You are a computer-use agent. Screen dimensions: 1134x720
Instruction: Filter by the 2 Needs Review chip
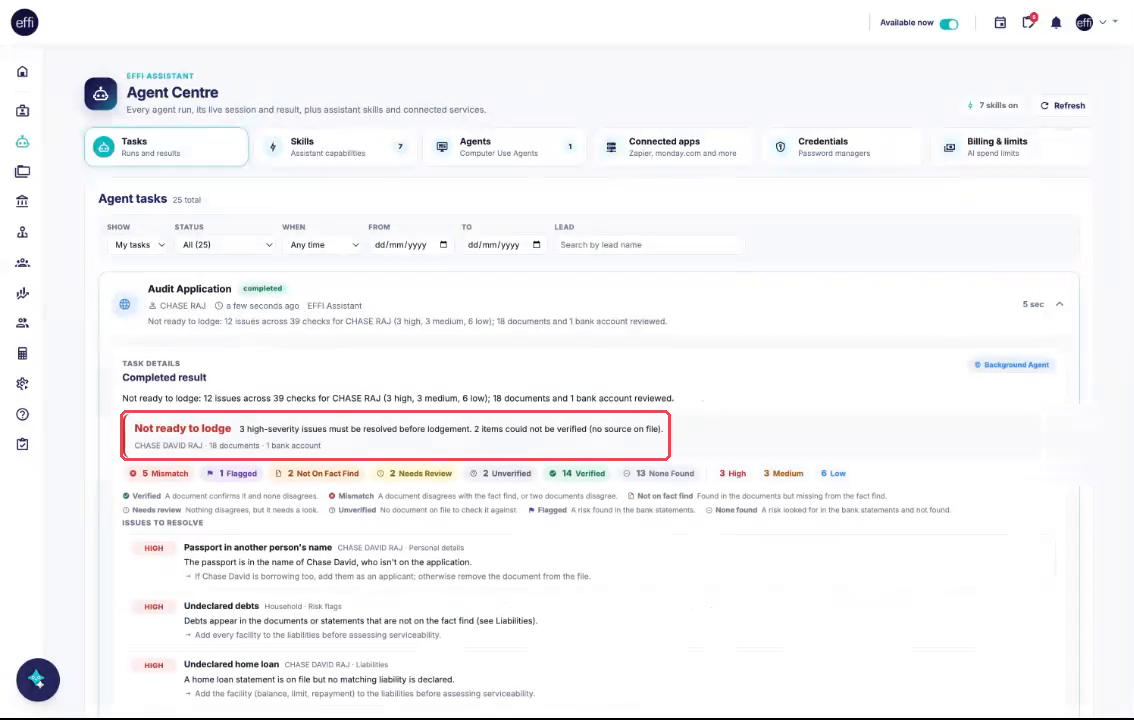pyautogui.click(x=414, y=473)
